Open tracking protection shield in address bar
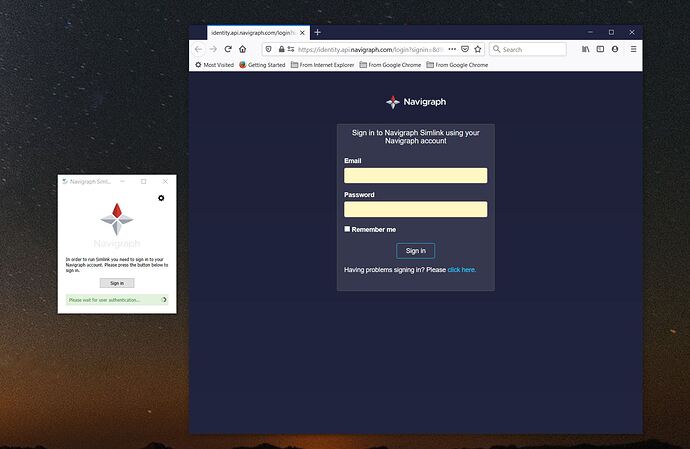Screen dimensions: 690x449 pos(268,49)
